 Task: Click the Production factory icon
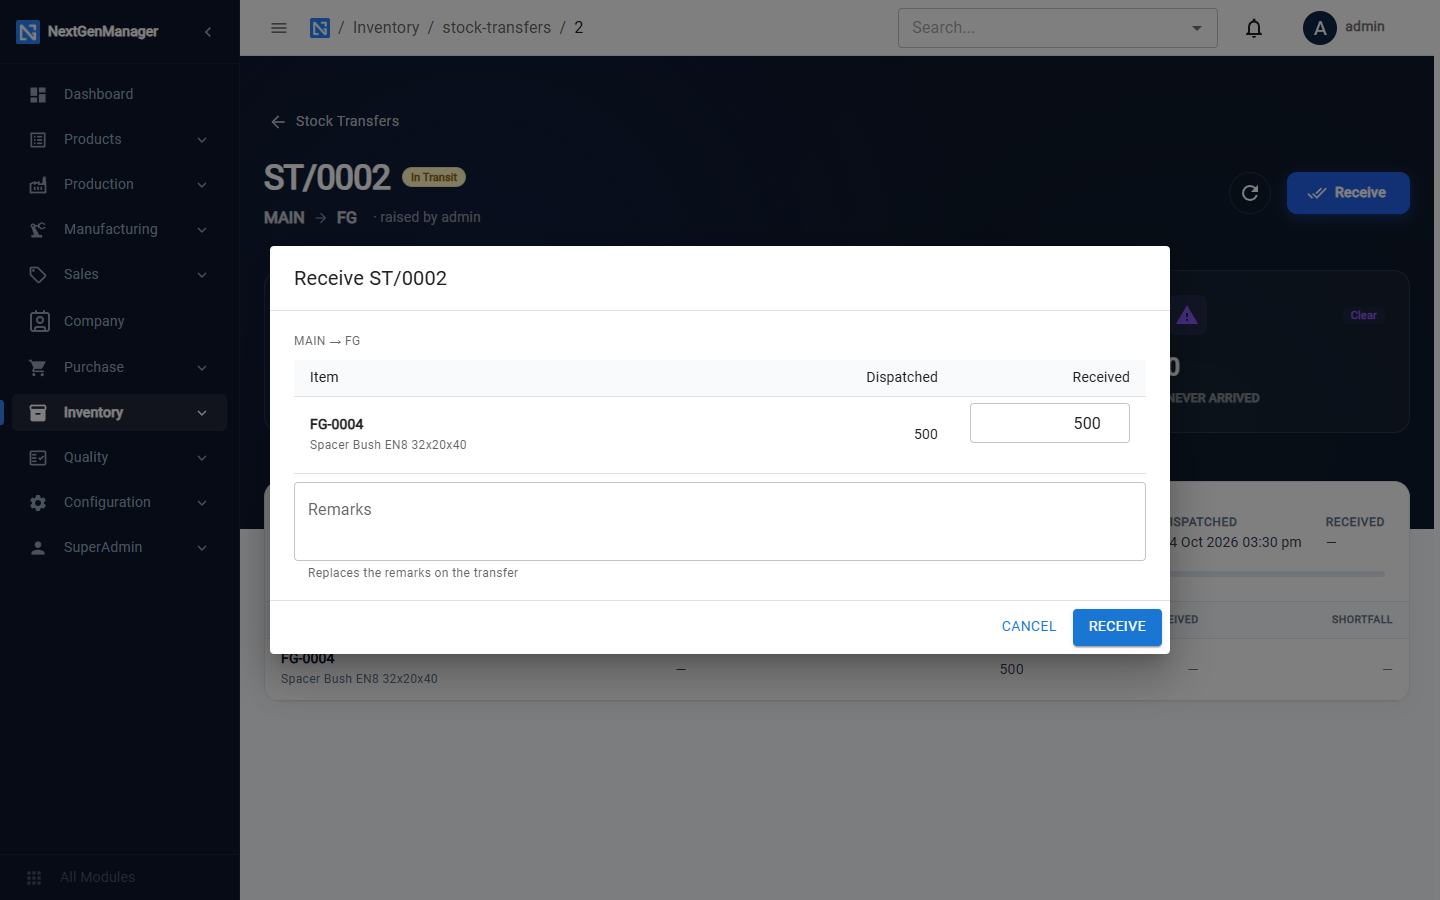coord(38,184)
